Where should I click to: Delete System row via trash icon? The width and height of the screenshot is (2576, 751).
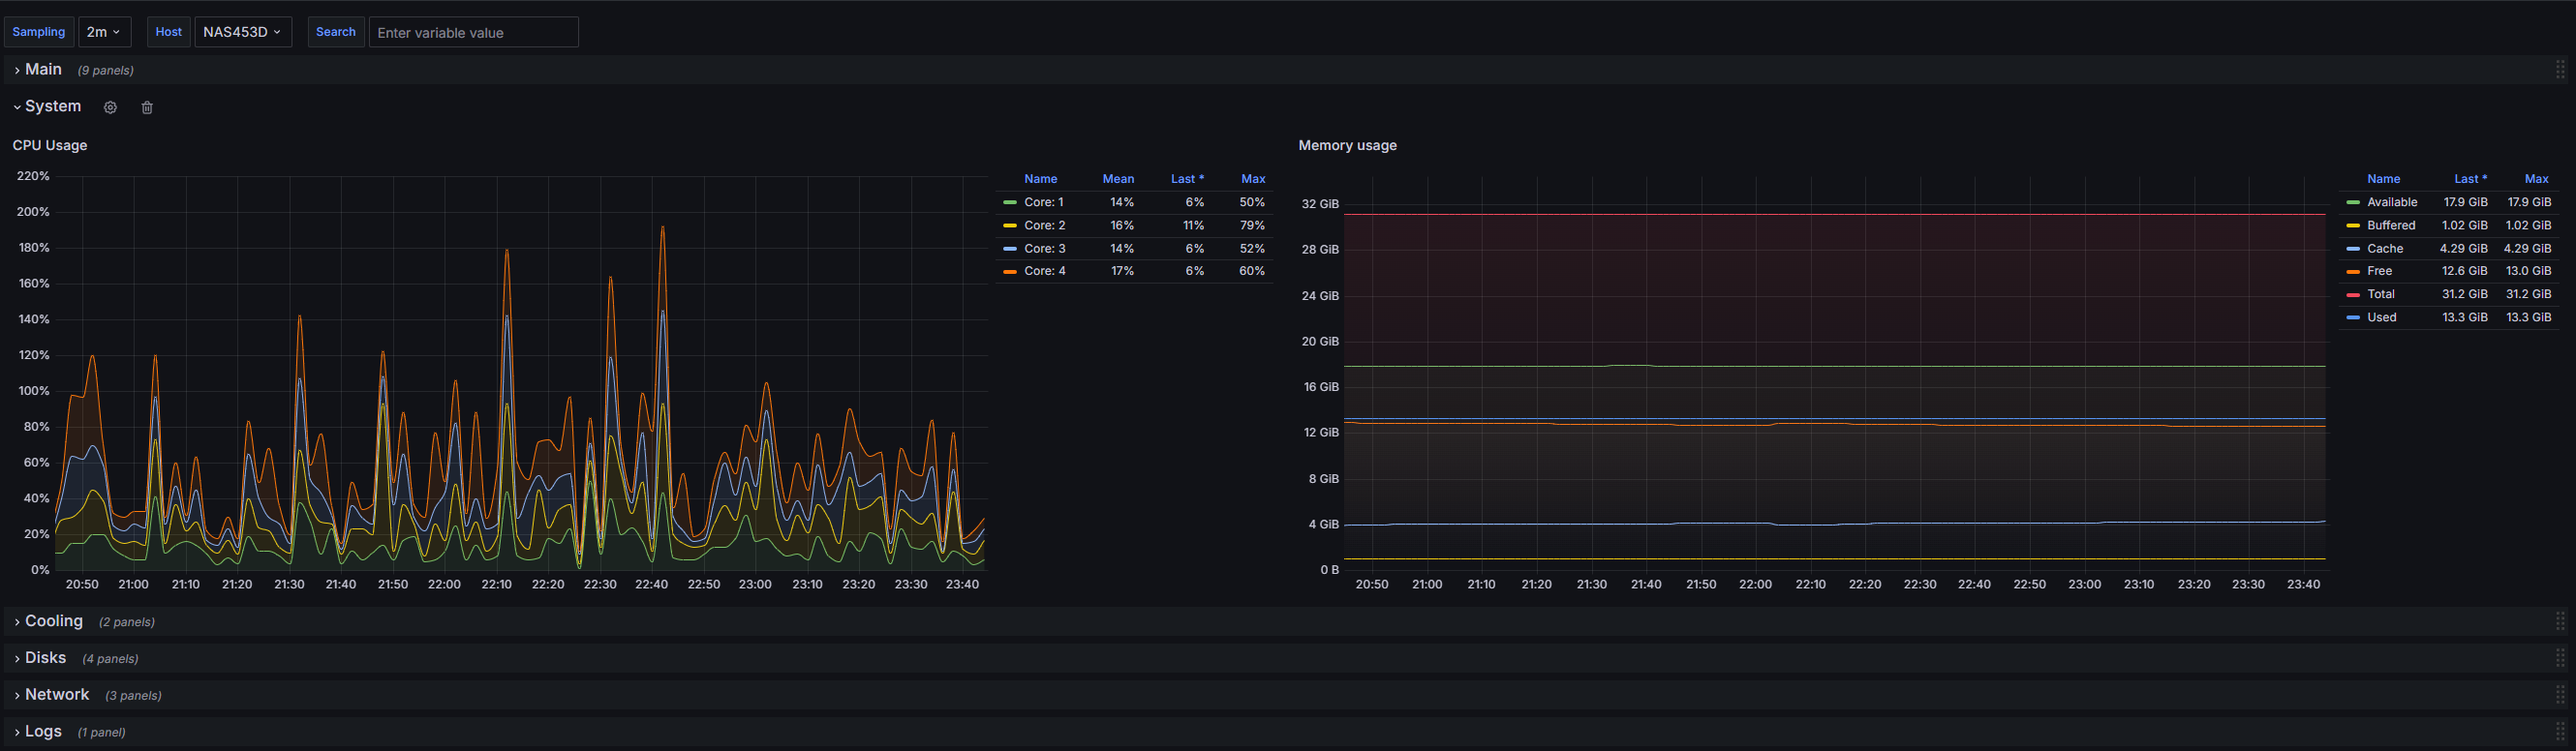[x=147, y=108]
